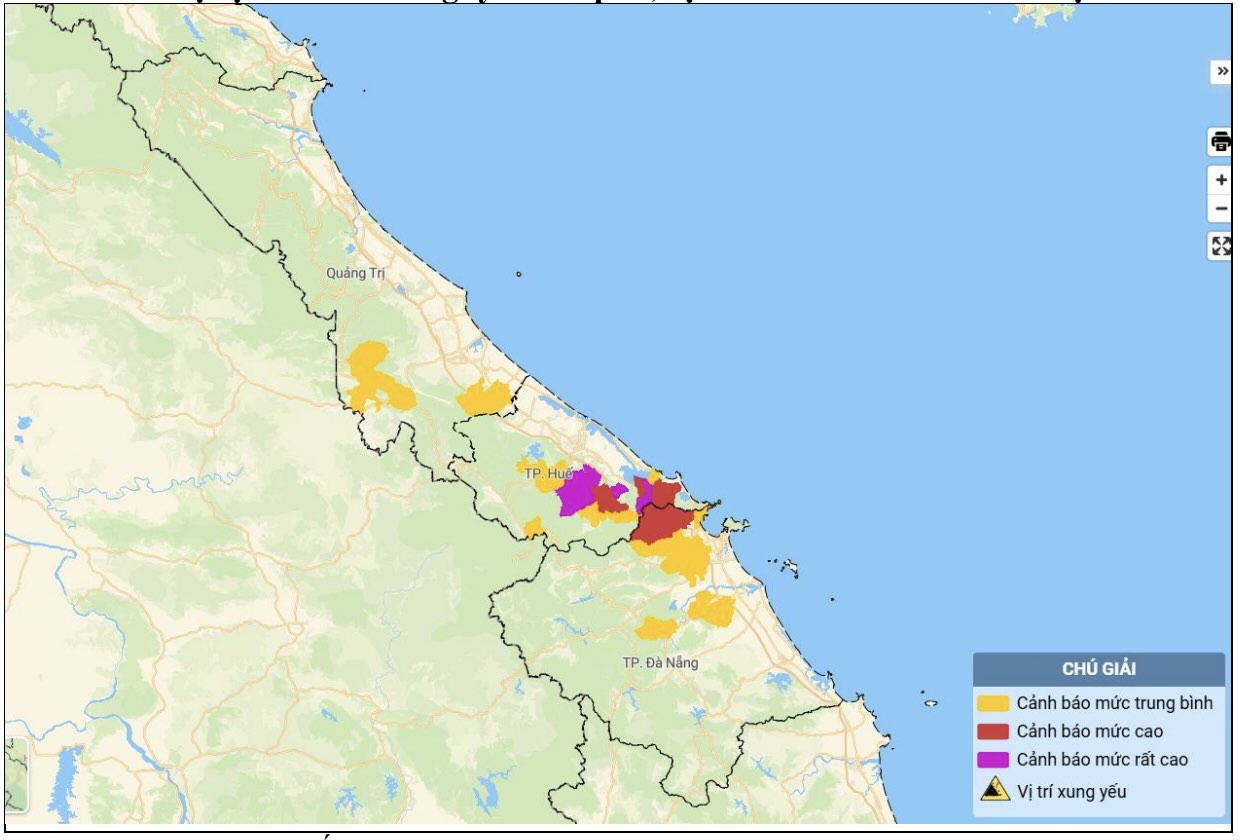
Task: Select the red high-warning legend swatch
Action: 994,731
